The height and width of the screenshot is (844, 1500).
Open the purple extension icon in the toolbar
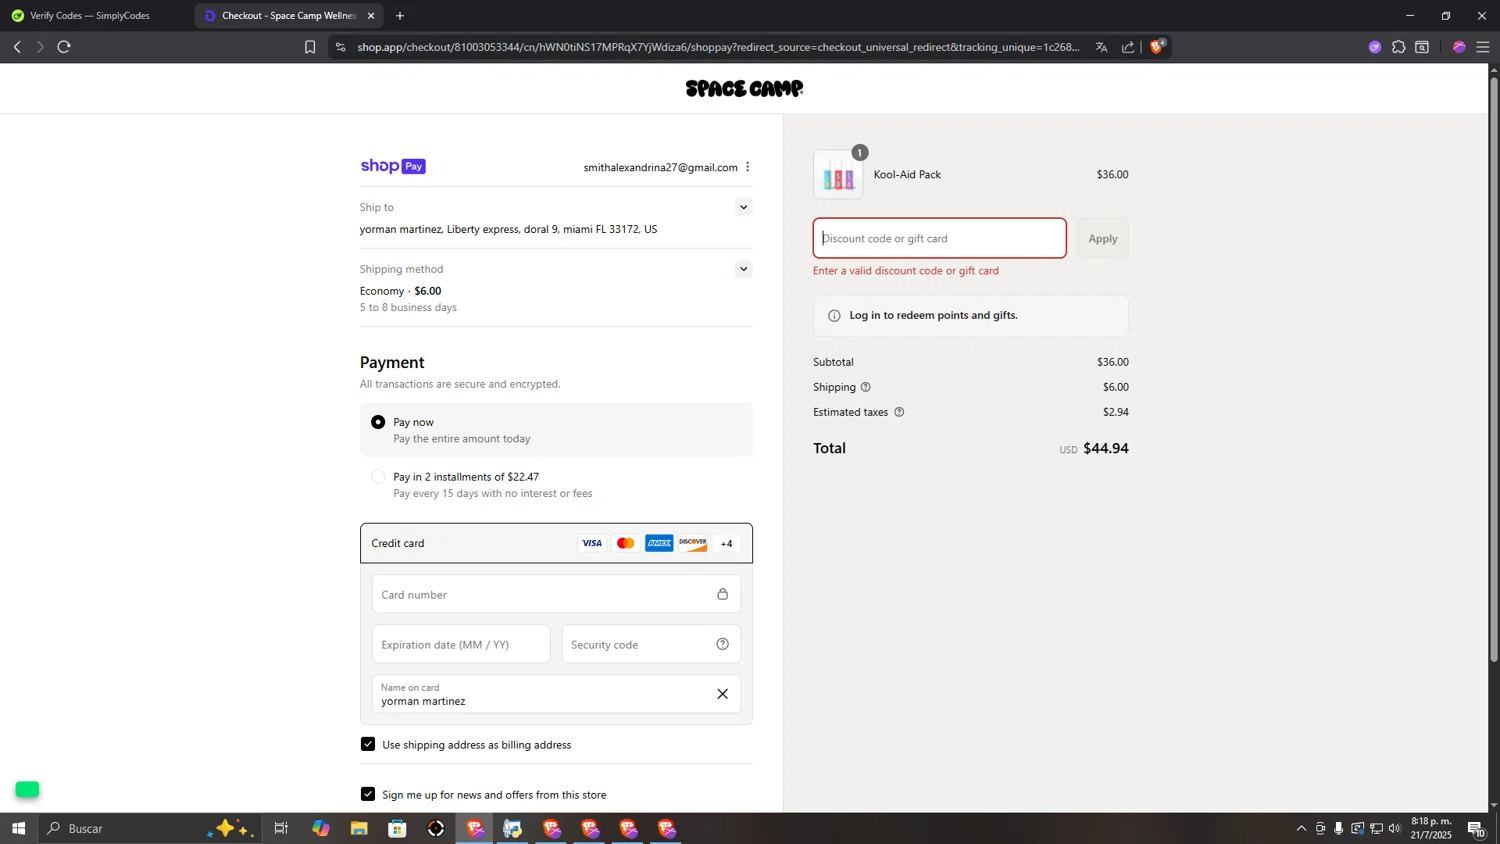point(1375,47)
